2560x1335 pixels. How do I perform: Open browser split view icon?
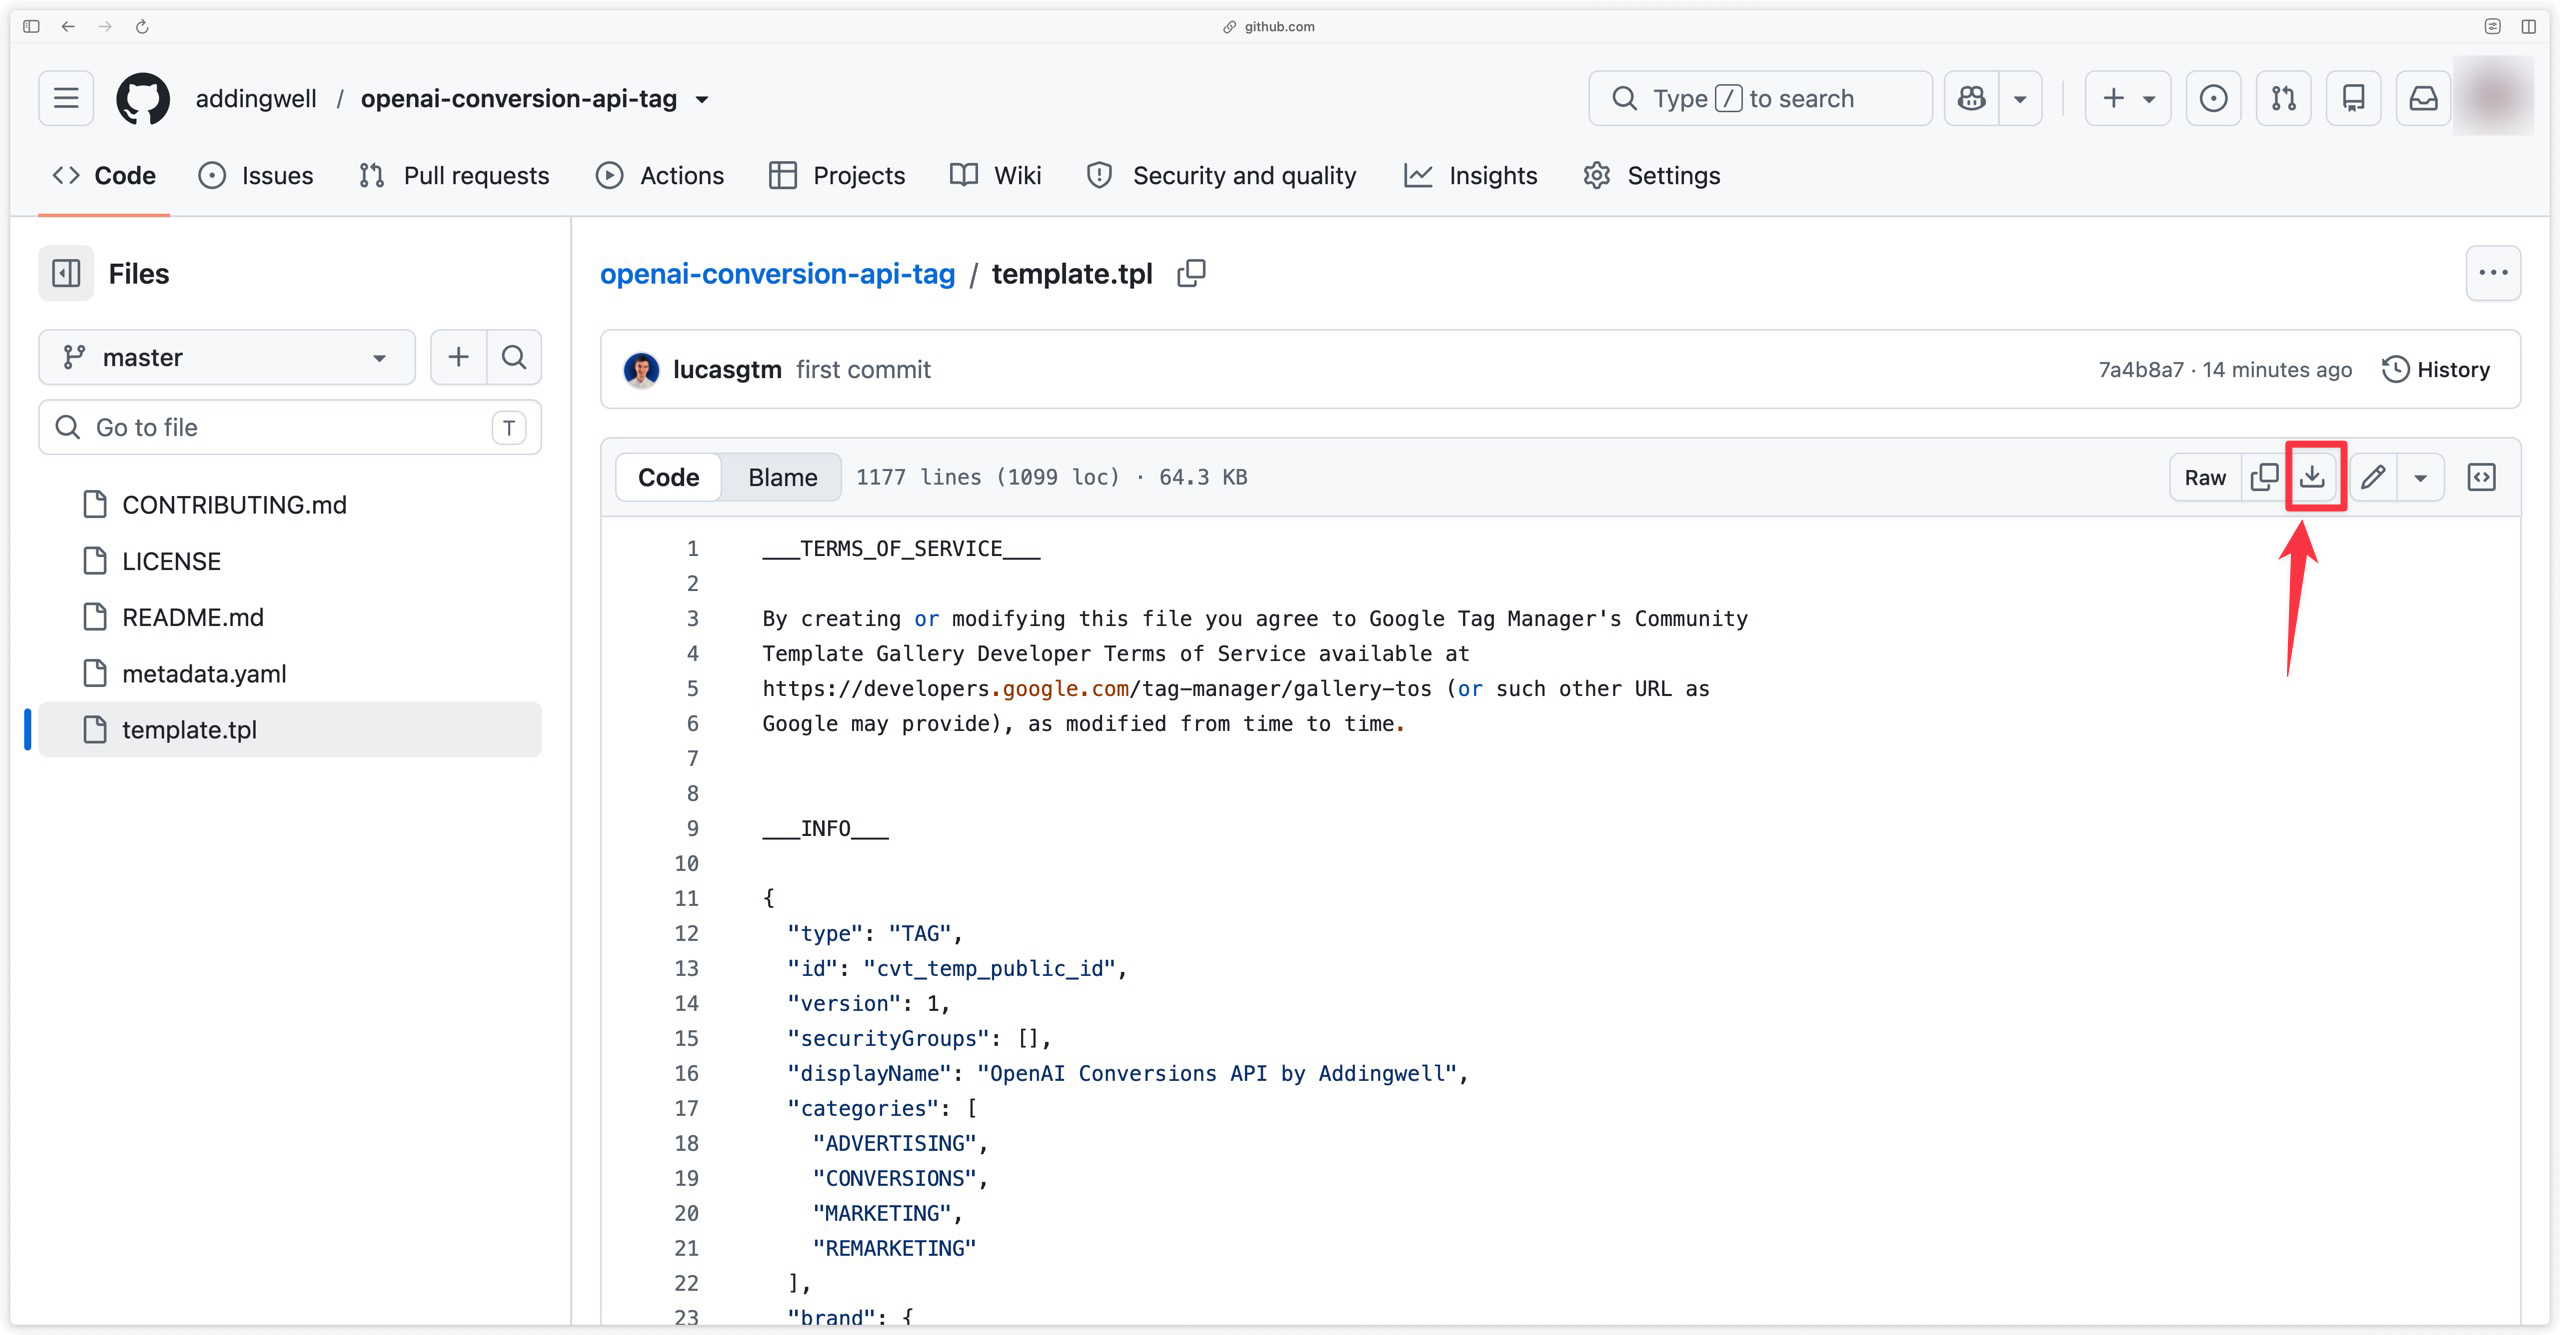coord(2528,27)
